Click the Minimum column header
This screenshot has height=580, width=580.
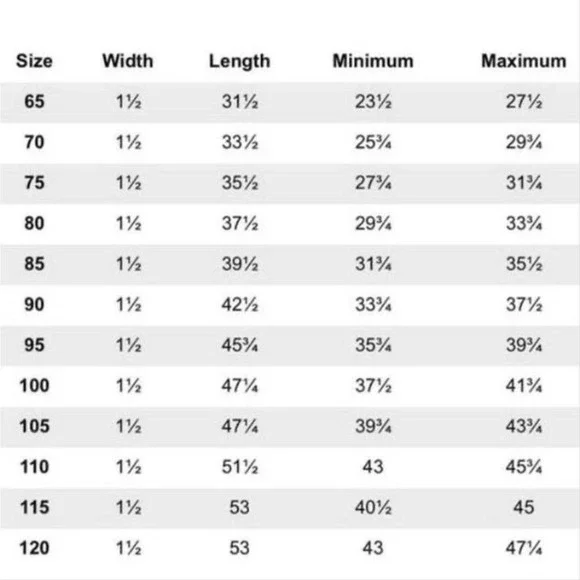click(x=373, y=61)
